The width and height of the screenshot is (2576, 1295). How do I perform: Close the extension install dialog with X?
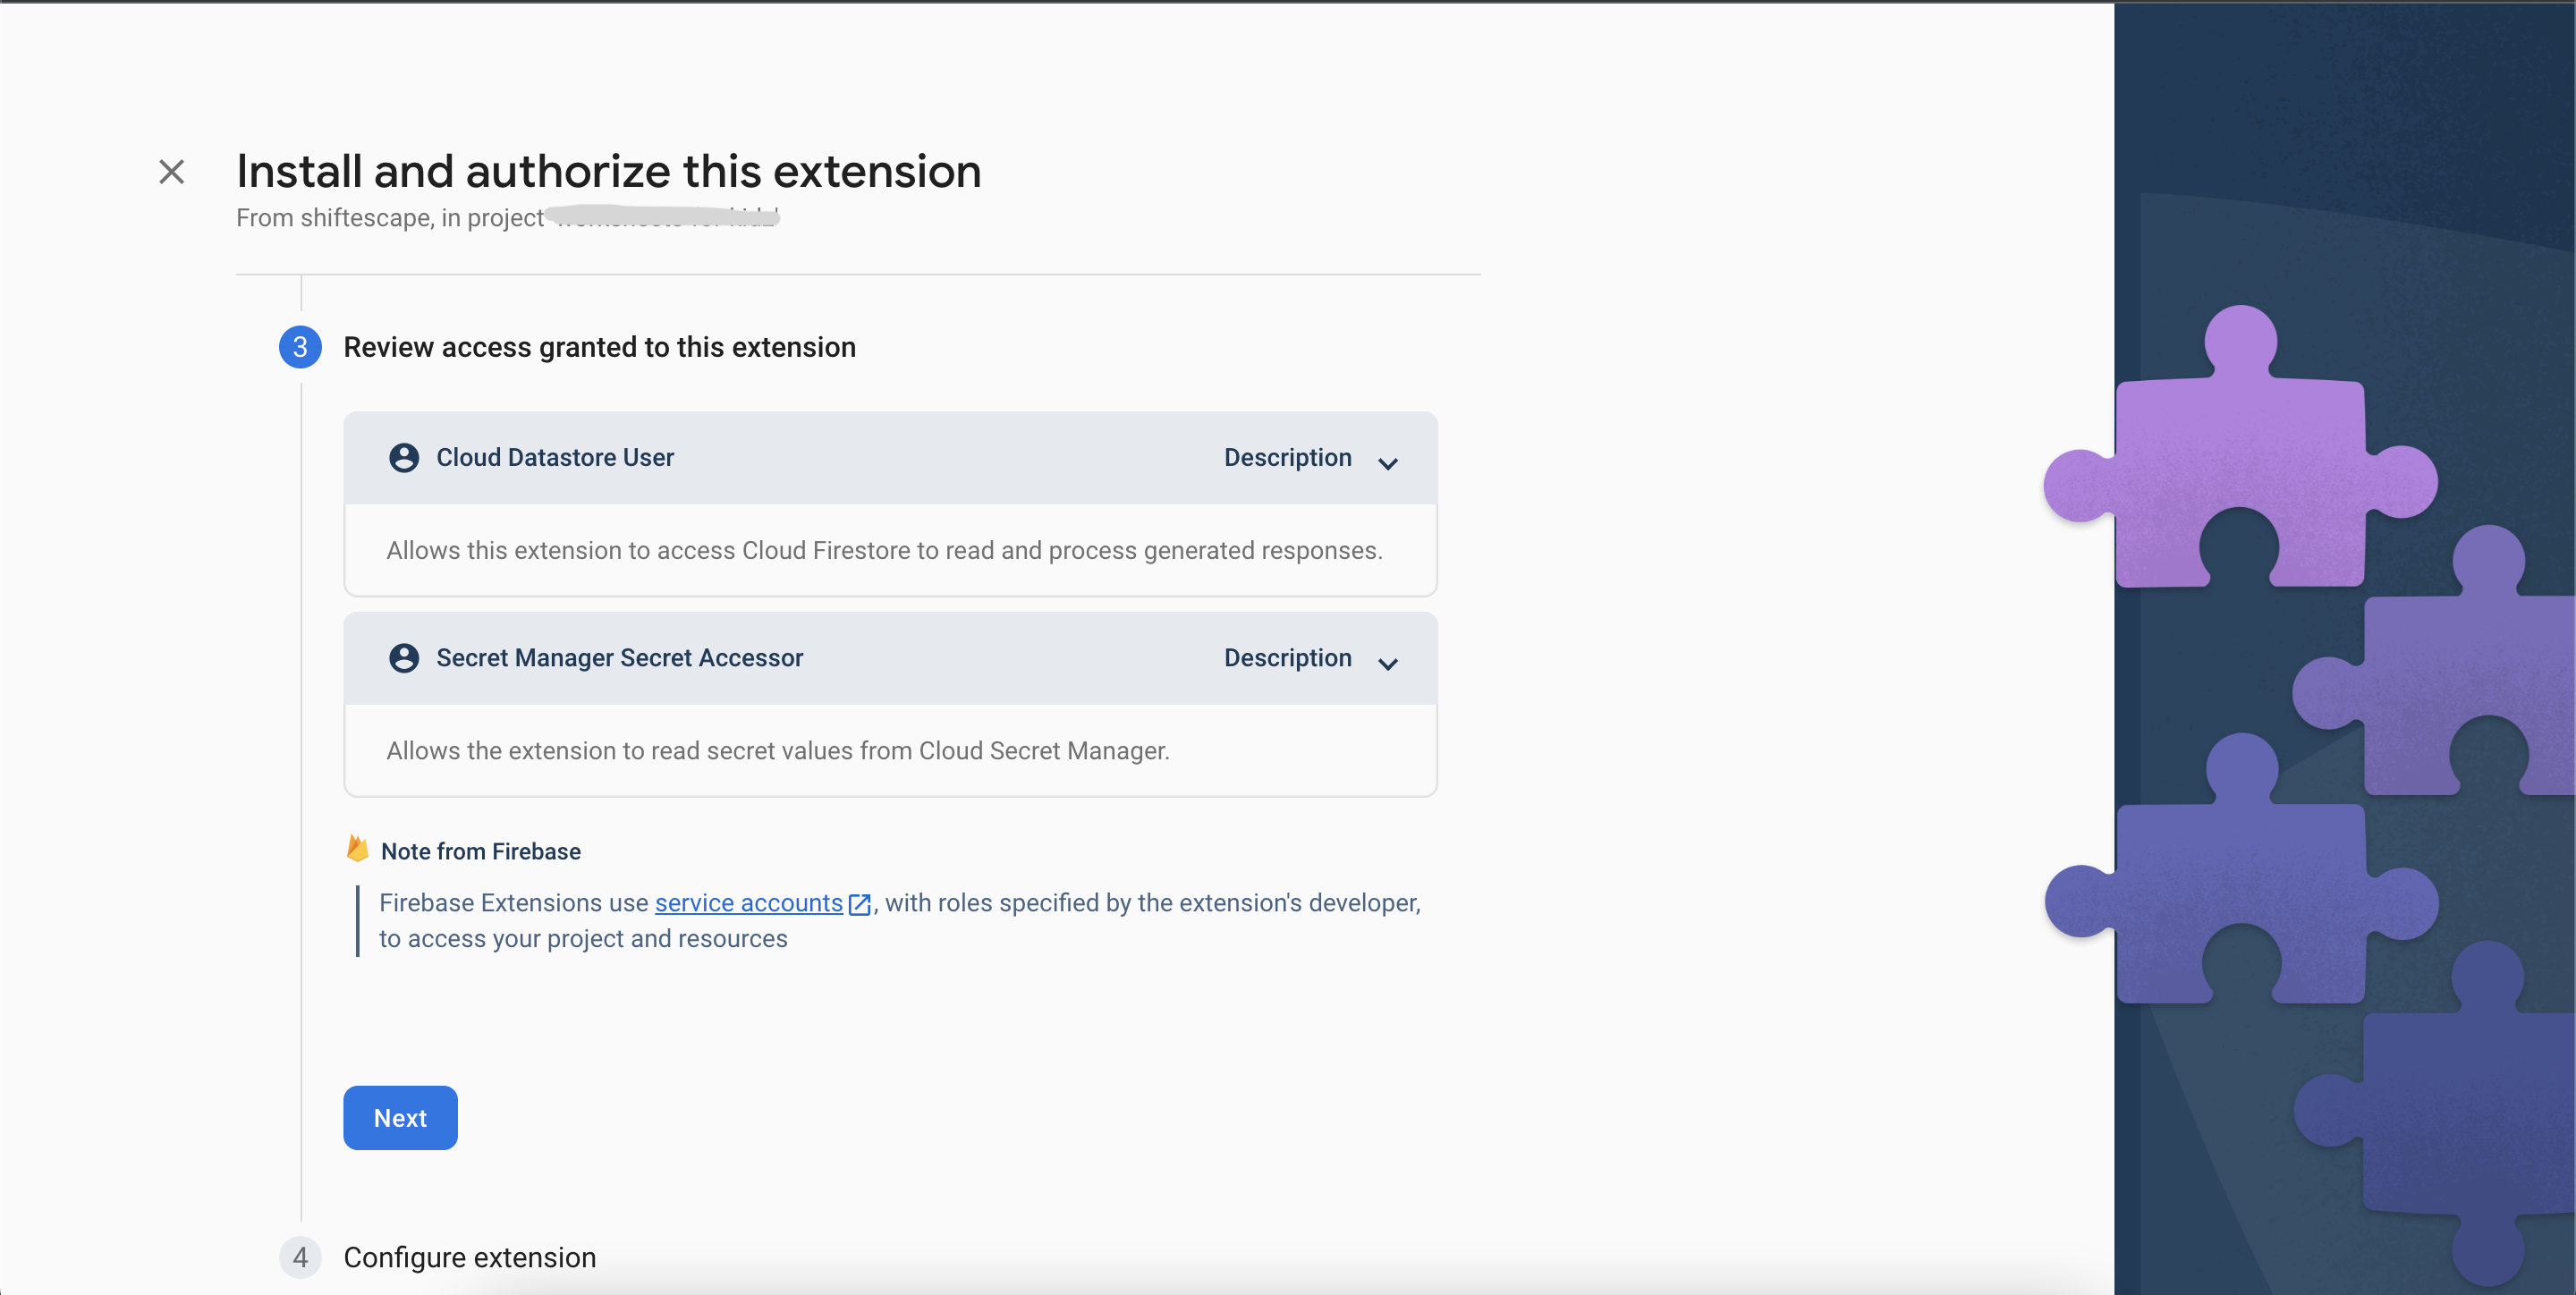(172, 172)
